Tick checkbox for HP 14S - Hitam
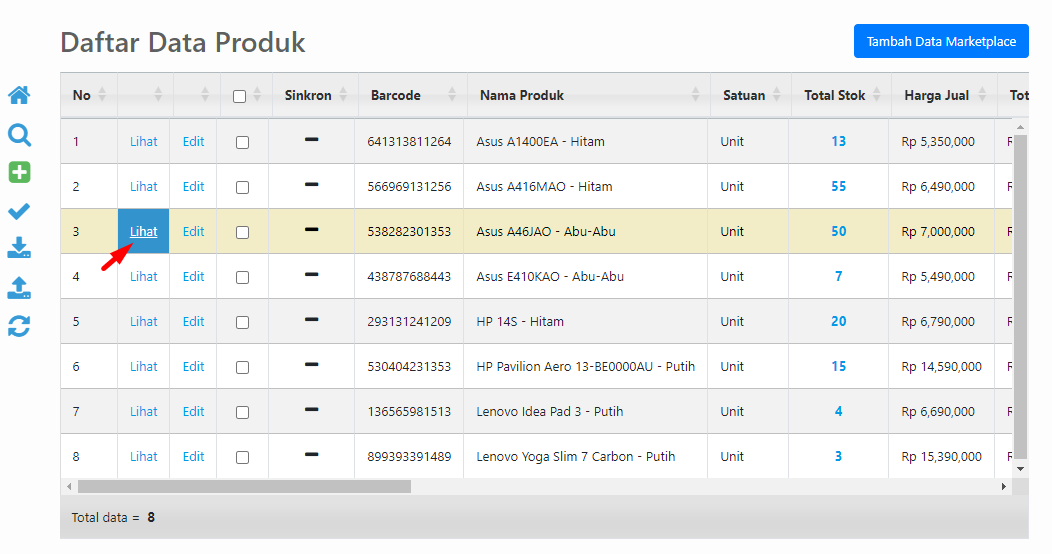Viewport: 1052px width, 554px height. [x=243, y=322]
